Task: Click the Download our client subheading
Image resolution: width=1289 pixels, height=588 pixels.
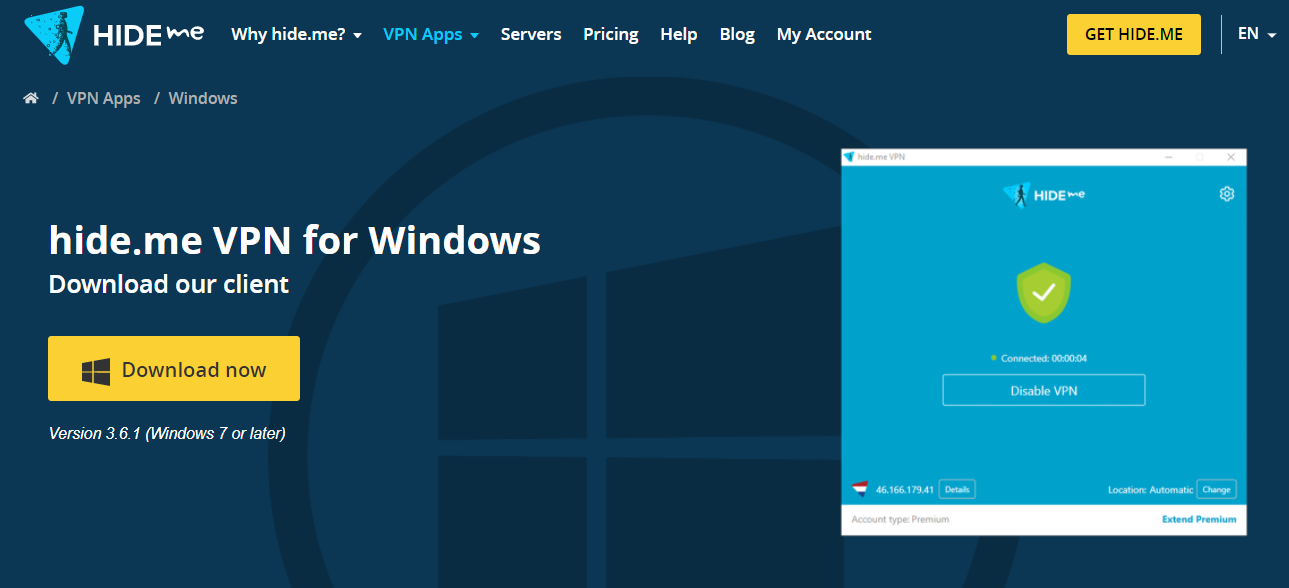Action: [169, 284]
